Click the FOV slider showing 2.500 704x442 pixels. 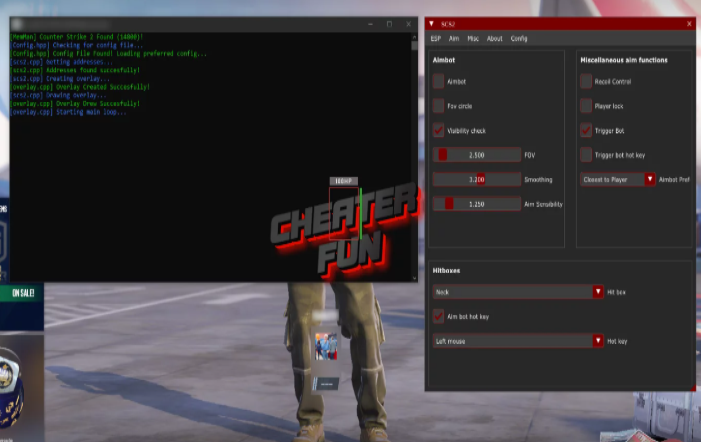pyautogui.click(x=477, y=155)
